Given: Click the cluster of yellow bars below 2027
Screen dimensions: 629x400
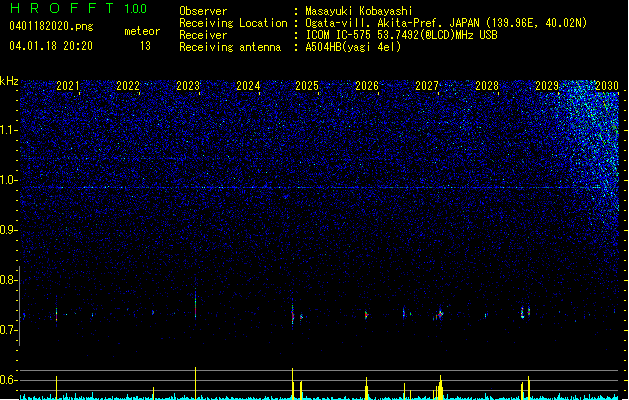Looking at the screenshot, I should tap(439, 388).
